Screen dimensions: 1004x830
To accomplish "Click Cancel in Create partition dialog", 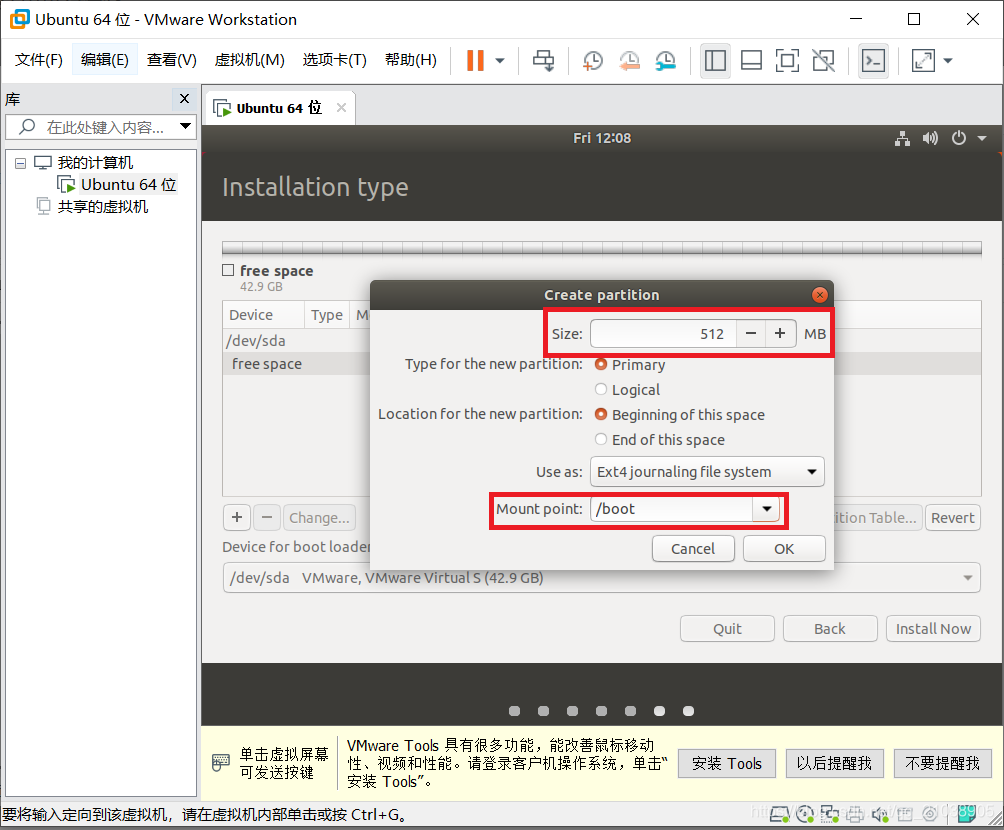I will [x=693, y=549].
